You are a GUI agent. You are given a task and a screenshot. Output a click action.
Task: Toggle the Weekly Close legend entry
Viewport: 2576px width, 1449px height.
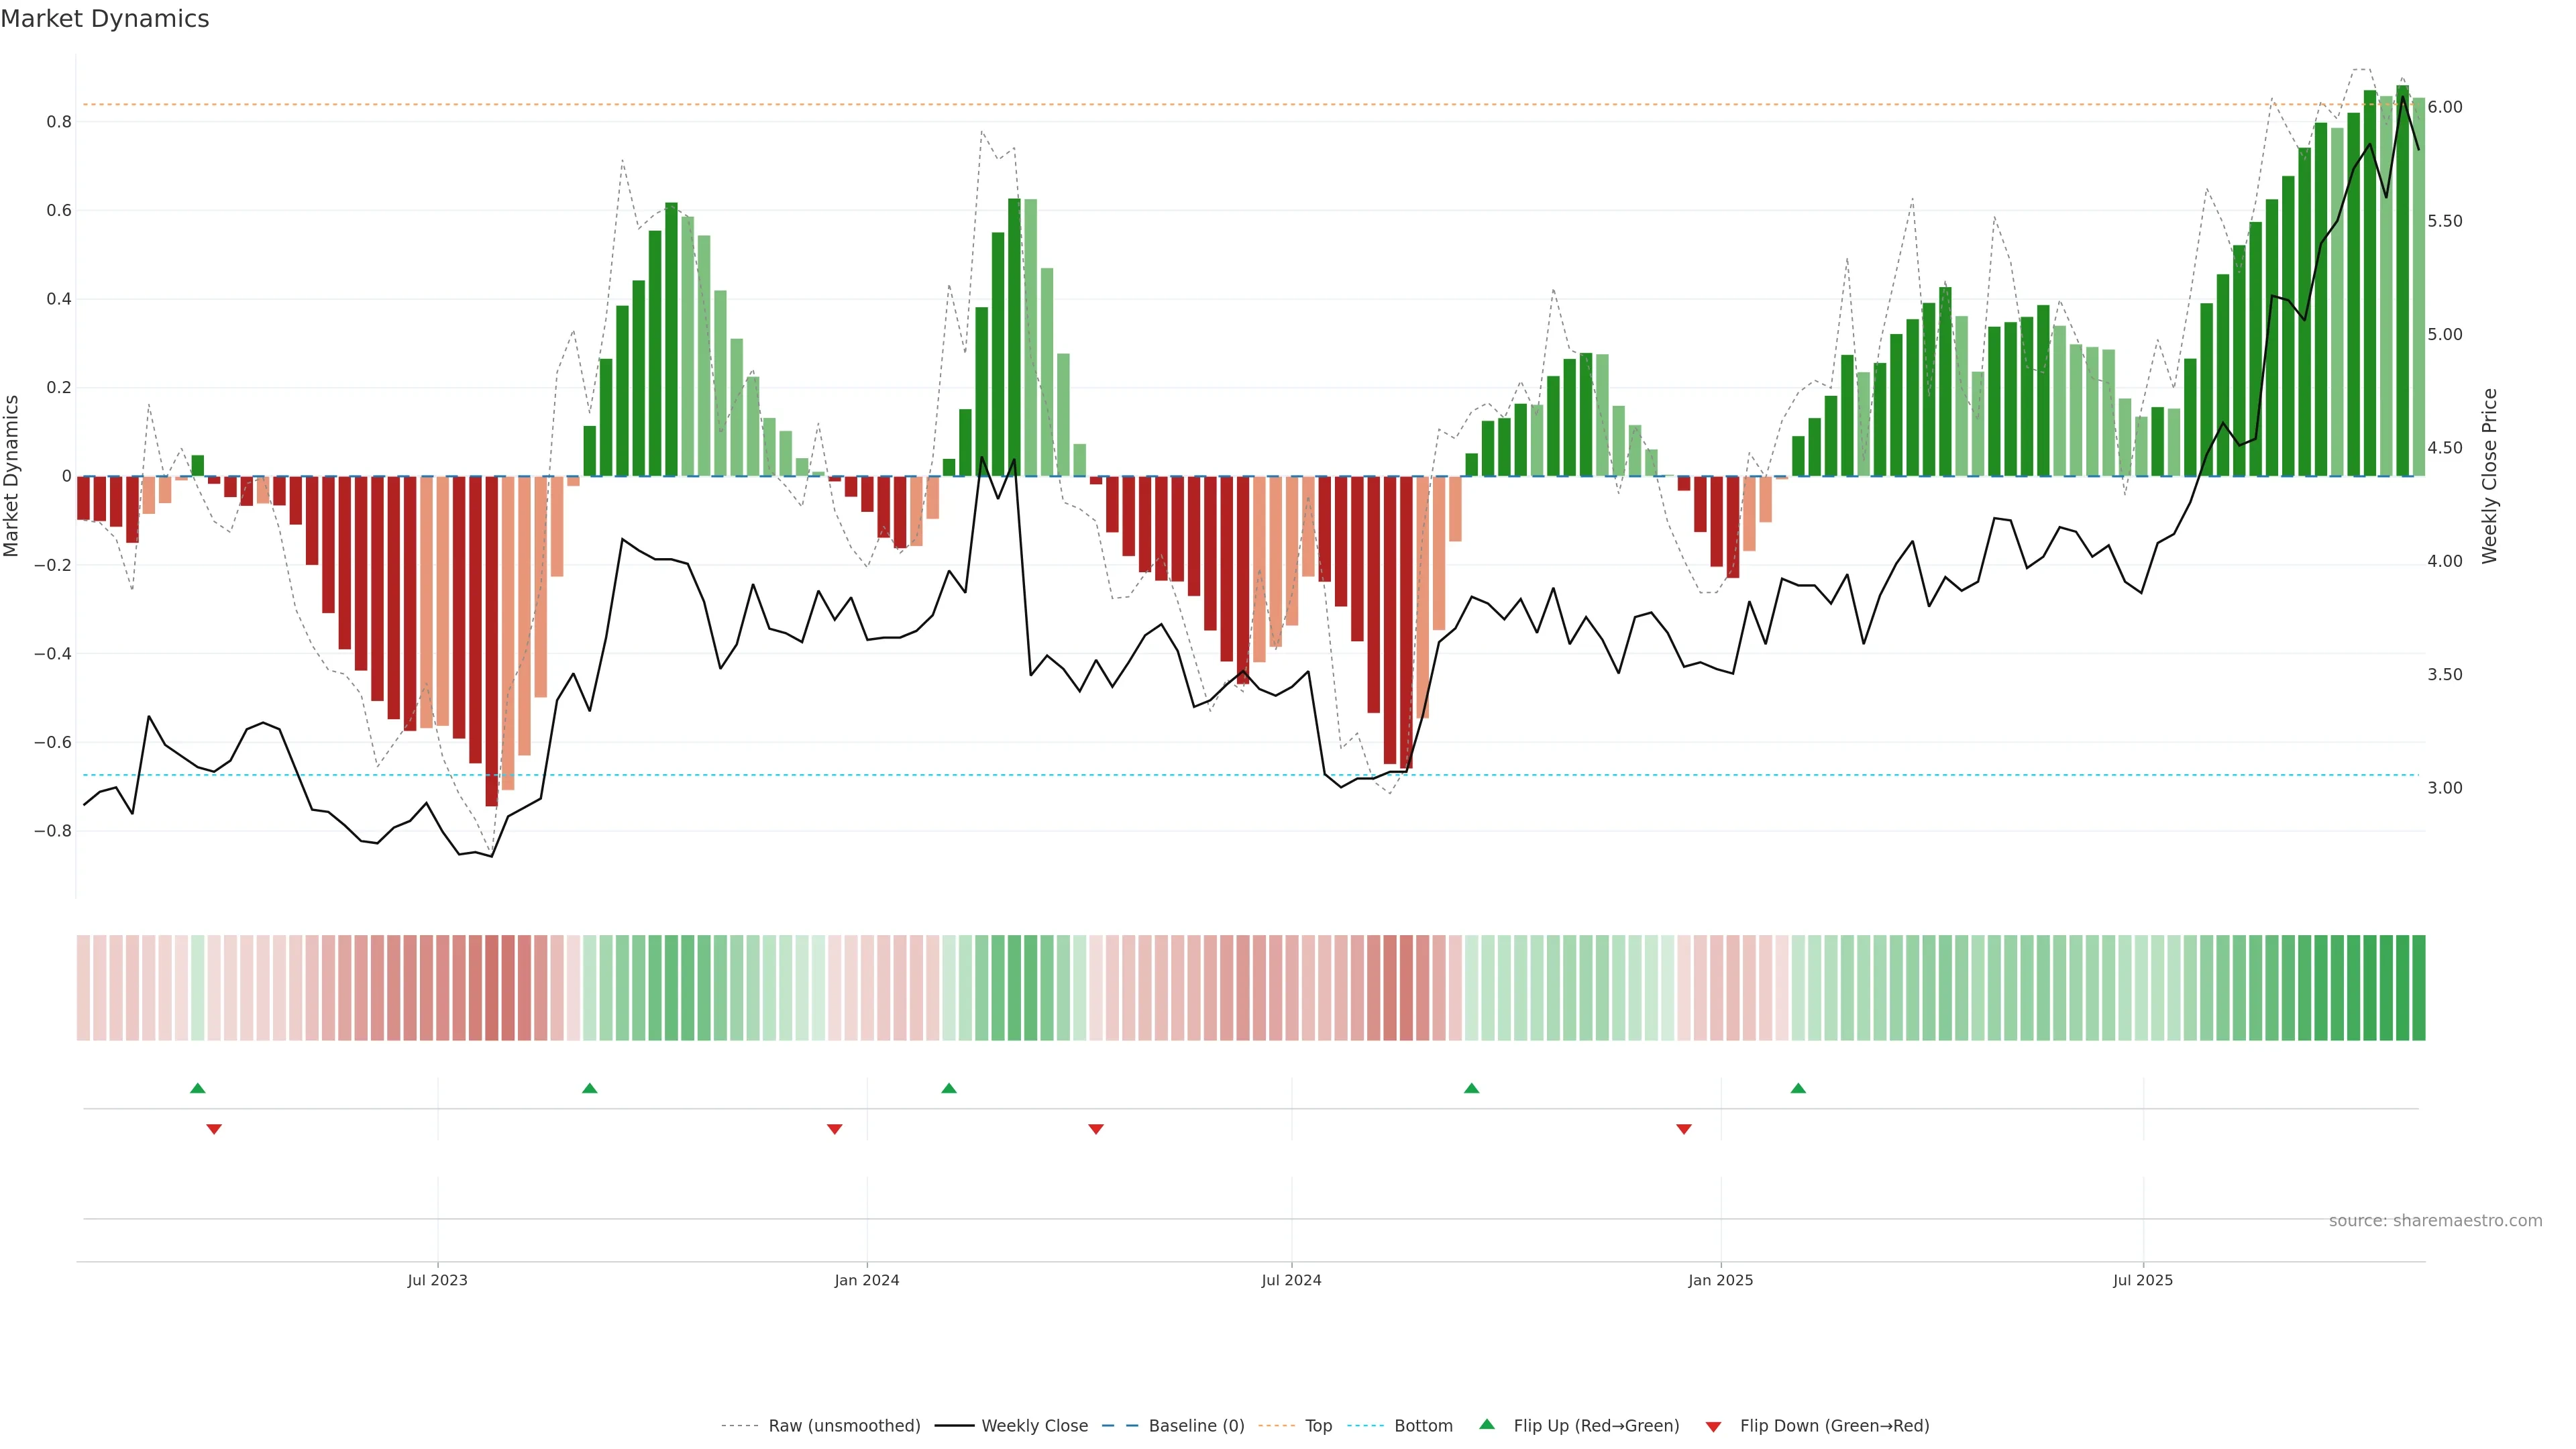coord(1034,1426)
